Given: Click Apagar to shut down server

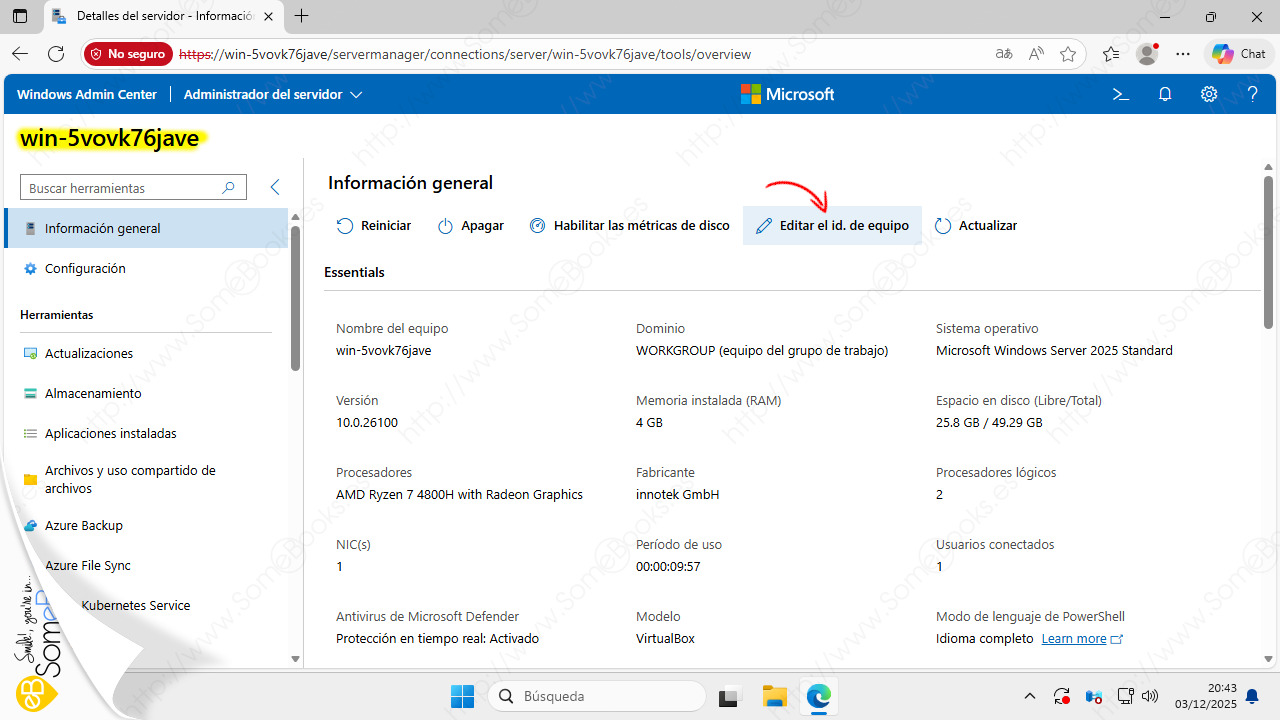Looking at the screenshot, I should (471, 226).
